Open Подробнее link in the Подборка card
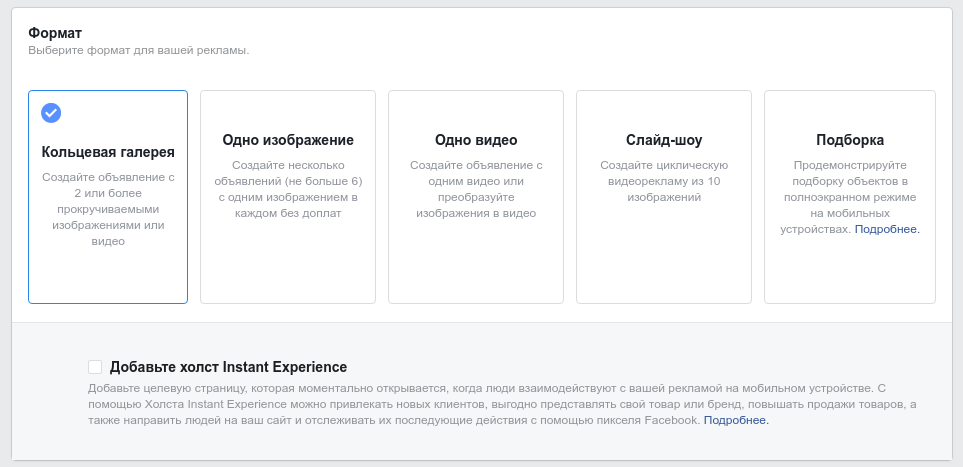Screen dimensions: 963x467 point(887,229)
